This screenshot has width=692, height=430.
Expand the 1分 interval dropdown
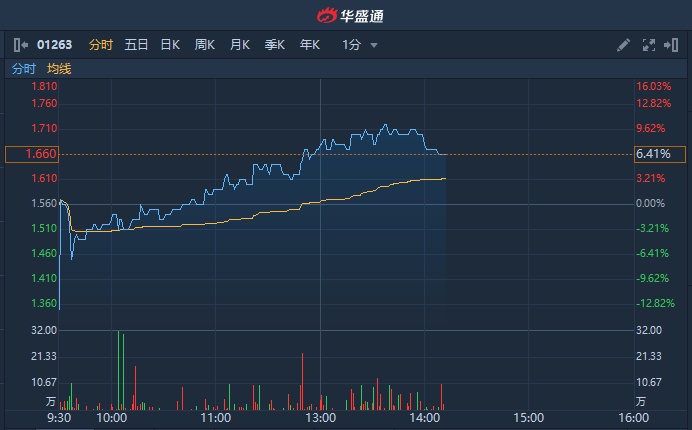tap(359, 45)
